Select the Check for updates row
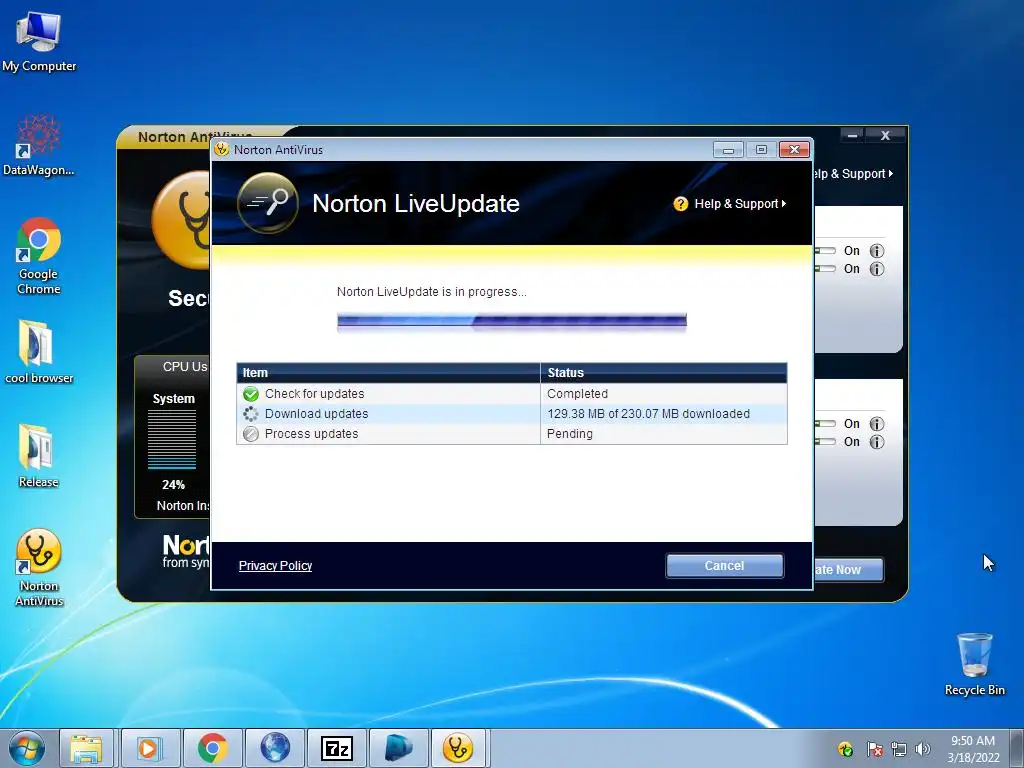The height and width of the screenshot is (768, 1024). tap(512, 394)
